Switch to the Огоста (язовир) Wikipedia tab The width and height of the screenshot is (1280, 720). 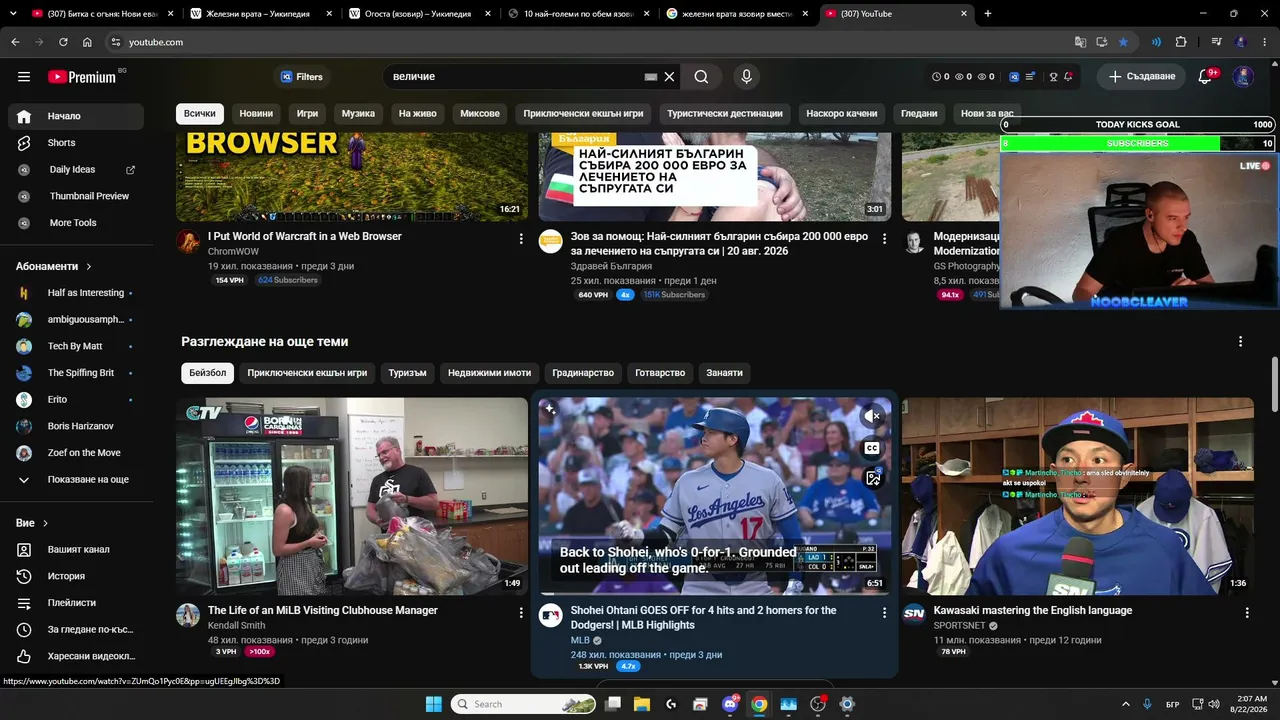pos(418,14)
